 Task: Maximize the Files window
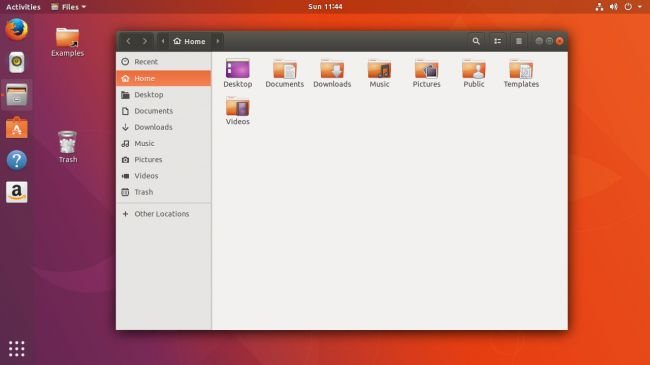pyautogui.click(x=549, y=41)
